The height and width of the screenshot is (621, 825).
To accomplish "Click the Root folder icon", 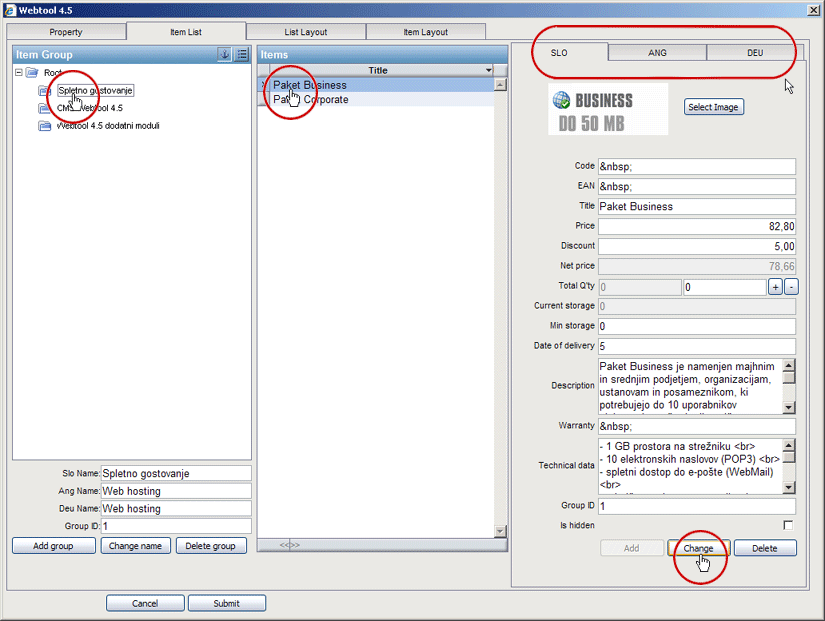I will [32, 73].
